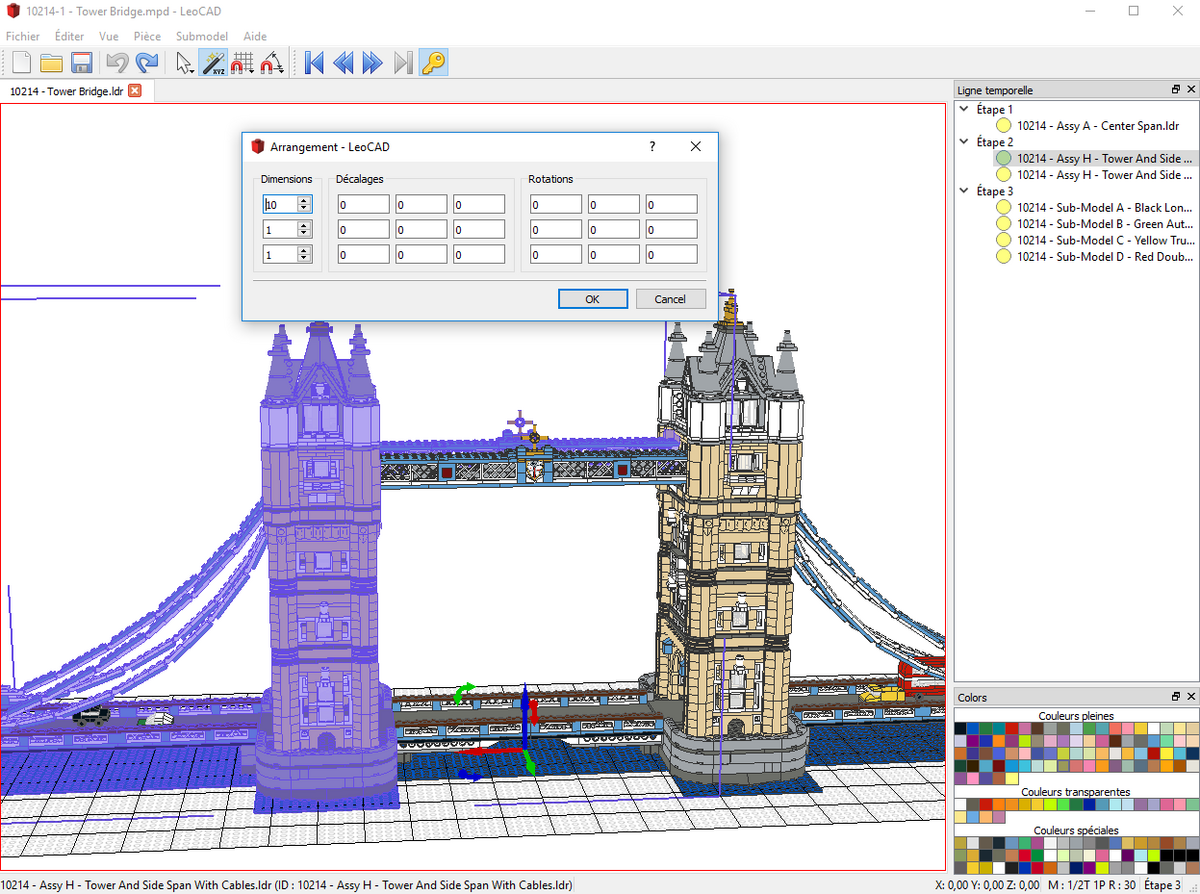Screen dimensions: 1200x894
Task: Click the second Dimensions spinner arrows
Action: tap(304, 229)
